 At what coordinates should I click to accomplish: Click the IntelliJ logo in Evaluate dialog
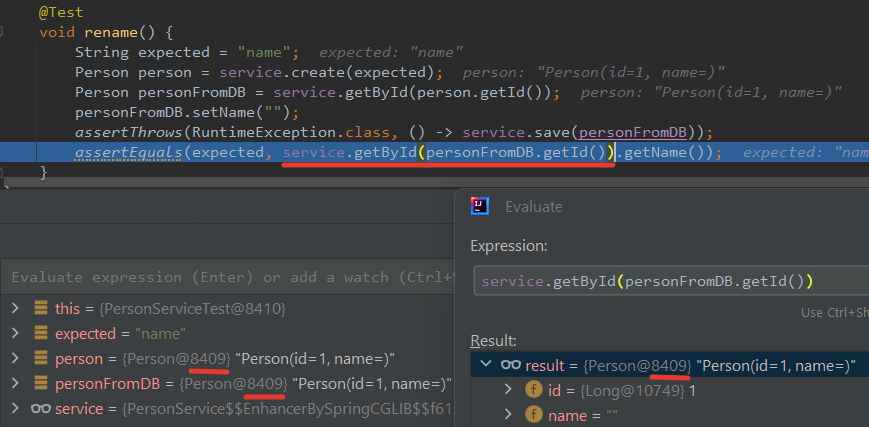point(479,206)
